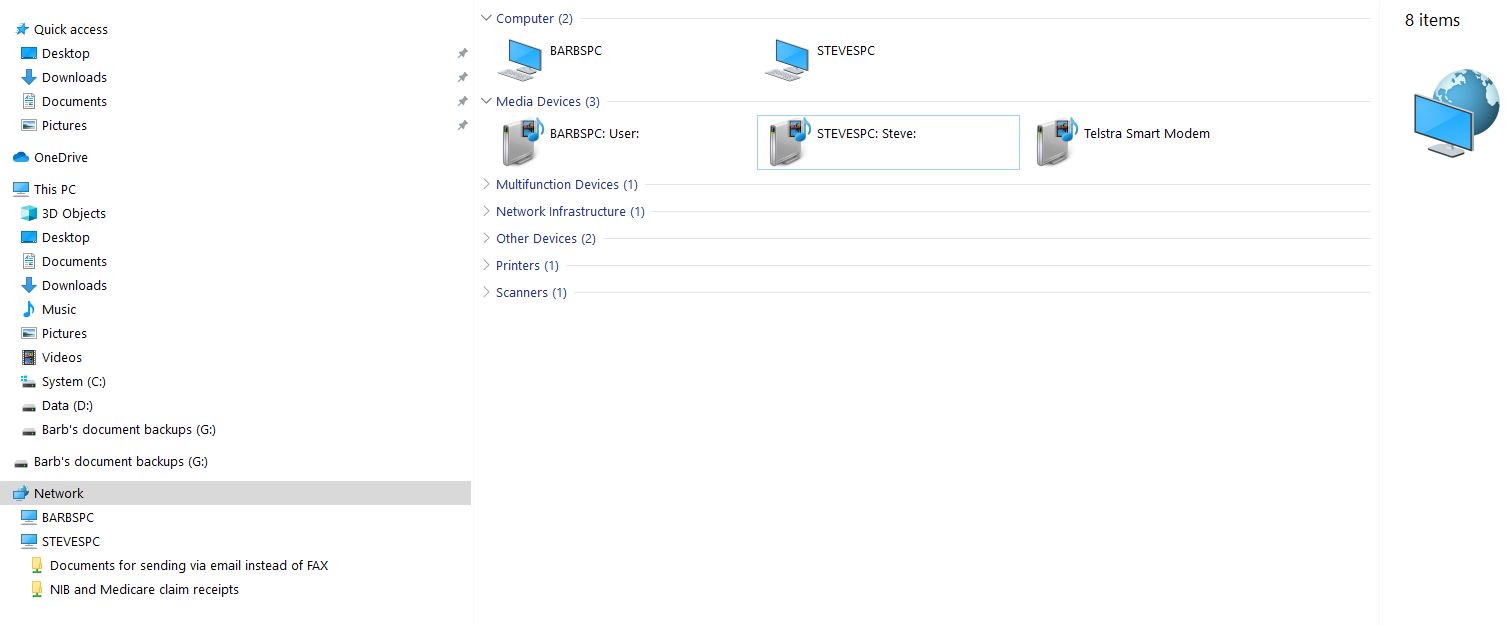
Task: Expand the Network Infrastructure (1) group
Action: (x=486, y=211)
